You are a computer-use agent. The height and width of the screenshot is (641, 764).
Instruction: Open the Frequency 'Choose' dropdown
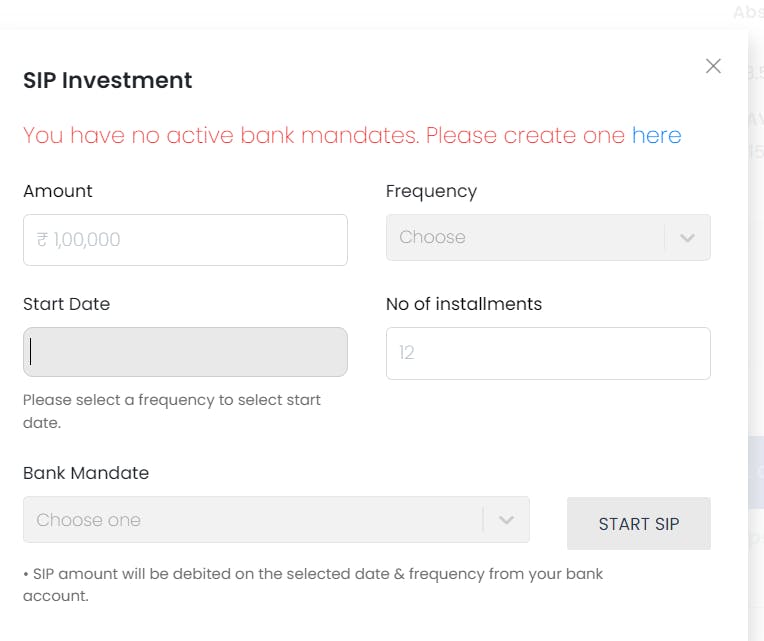[x=525, y=238]
